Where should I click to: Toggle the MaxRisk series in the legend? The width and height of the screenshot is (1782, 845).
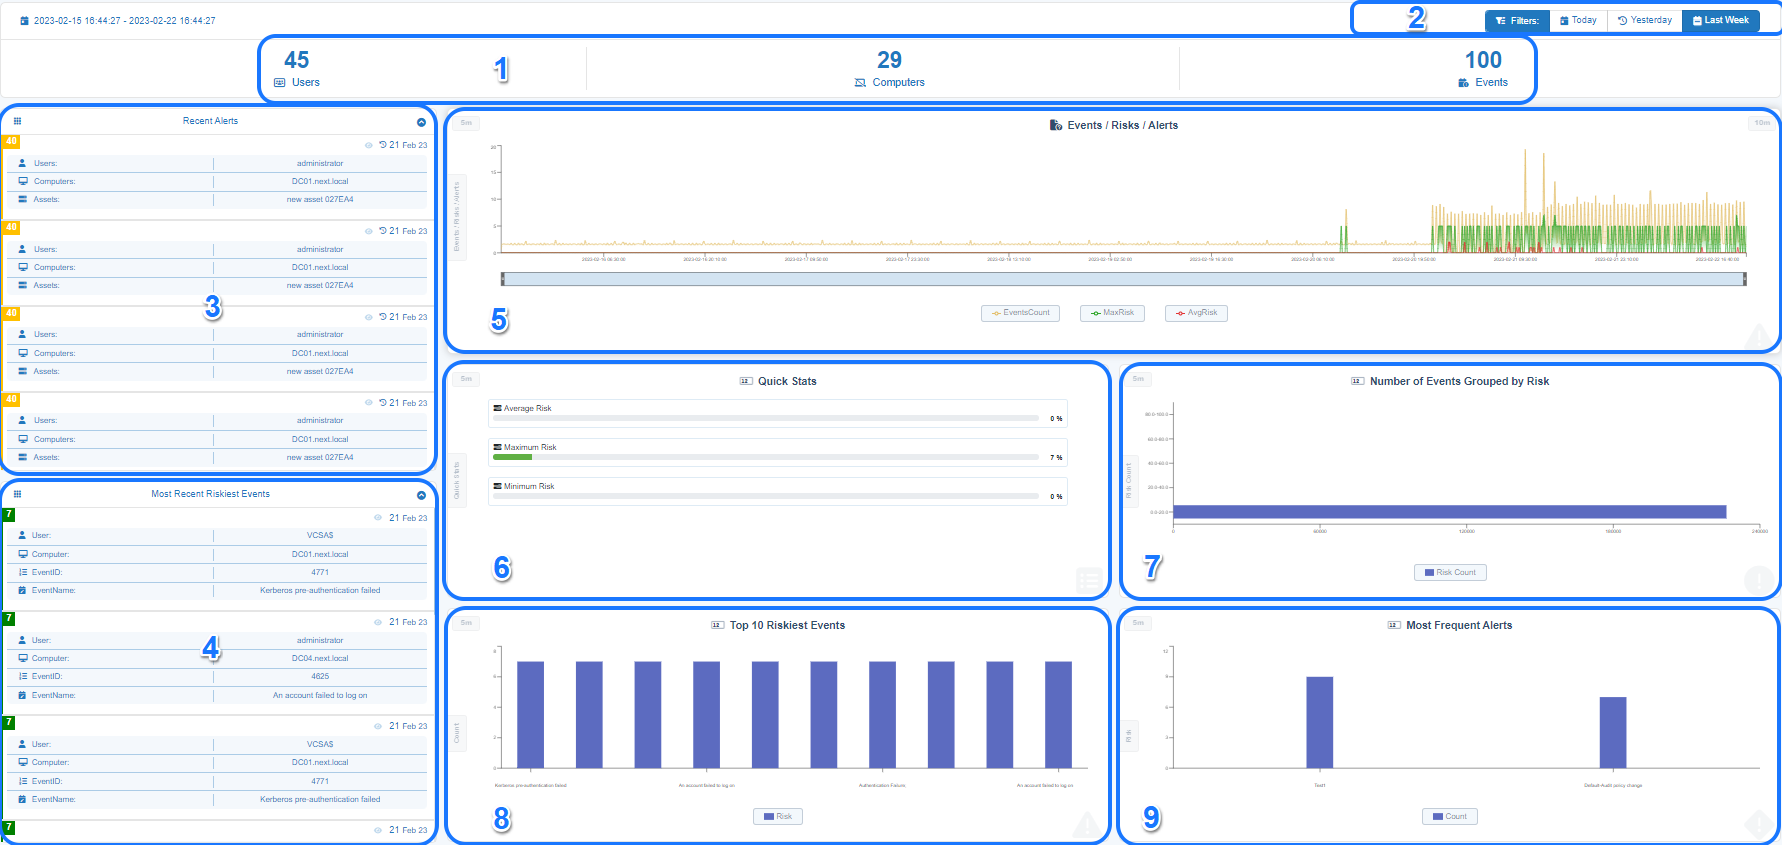[x=1112, y=313]
